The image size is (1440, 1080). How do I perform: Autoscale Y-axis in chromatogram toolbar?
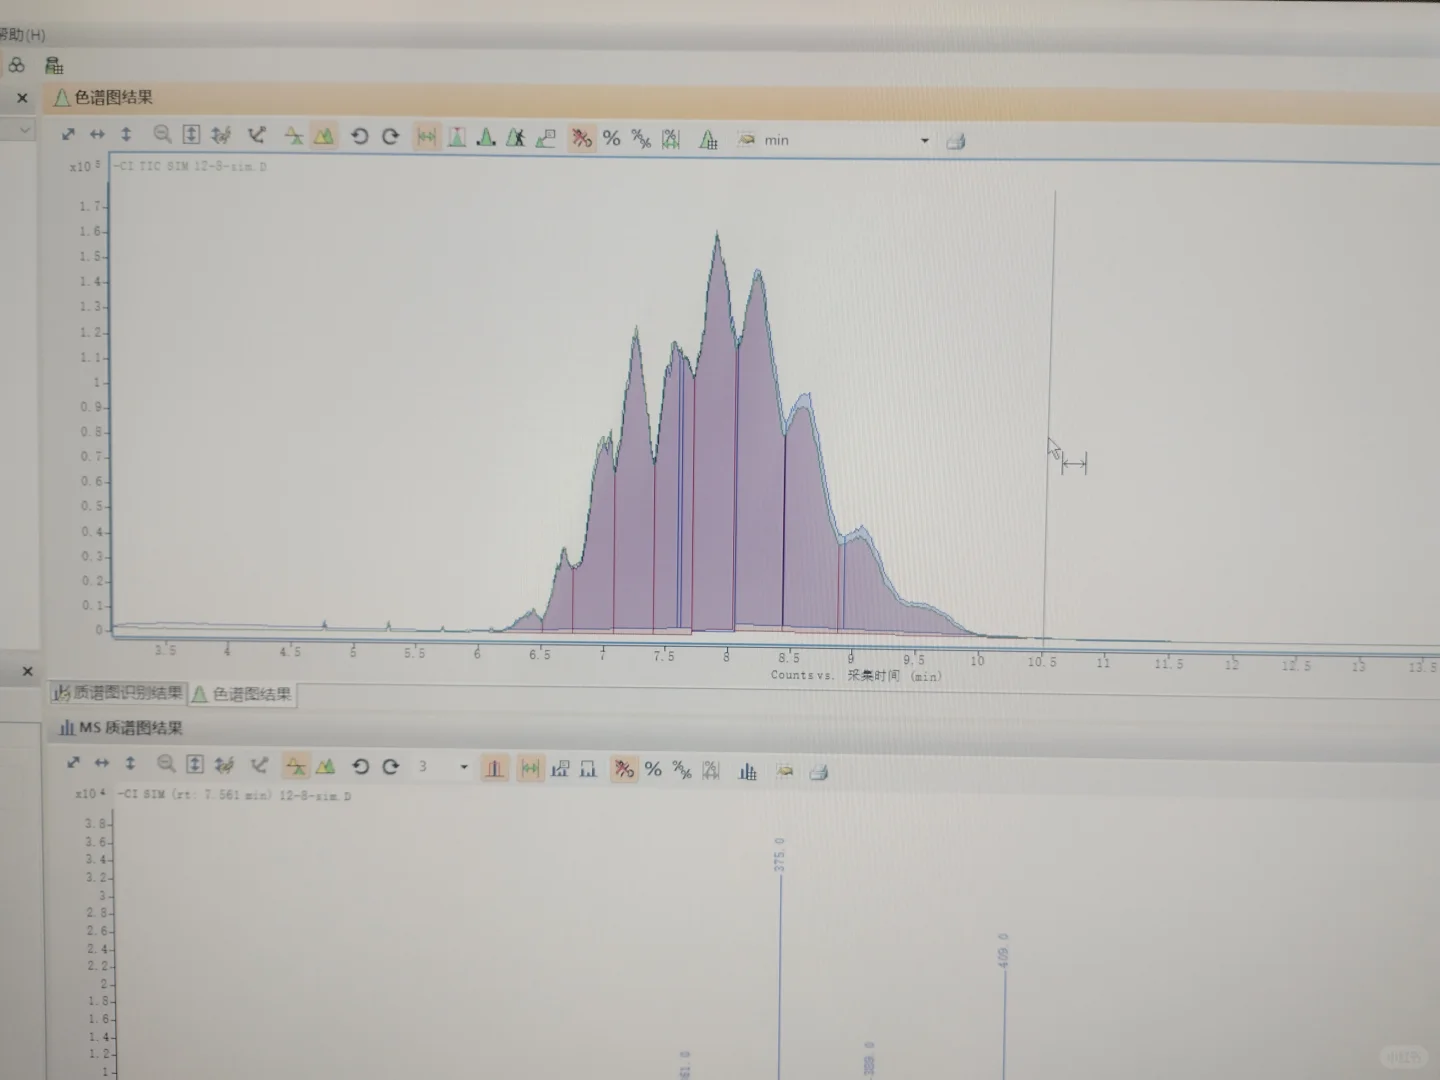[126, 134]
